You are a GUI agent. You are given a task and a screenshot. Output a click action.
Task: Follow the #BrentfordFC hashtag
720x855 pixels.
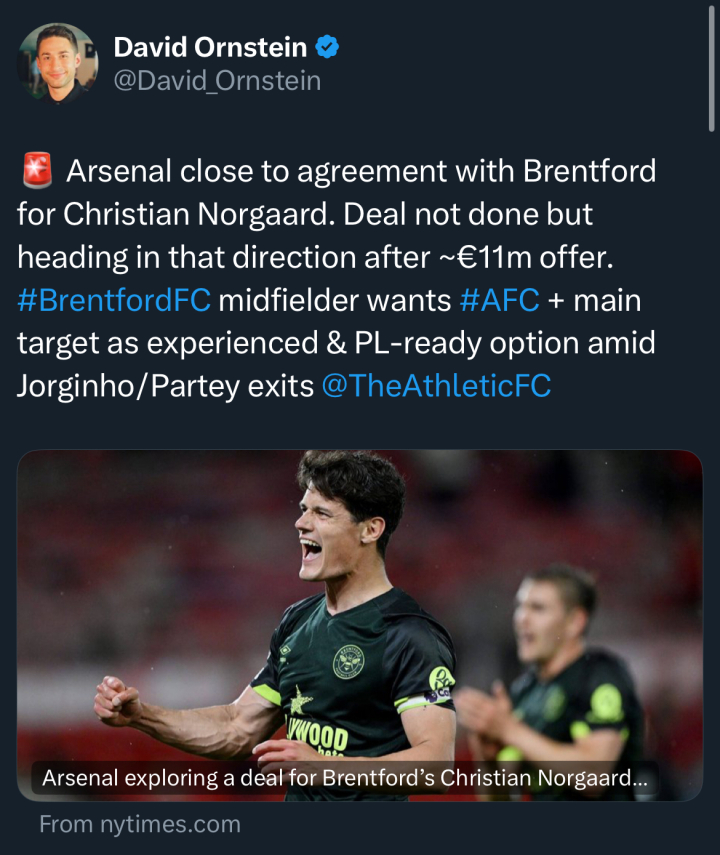(113, 300)
